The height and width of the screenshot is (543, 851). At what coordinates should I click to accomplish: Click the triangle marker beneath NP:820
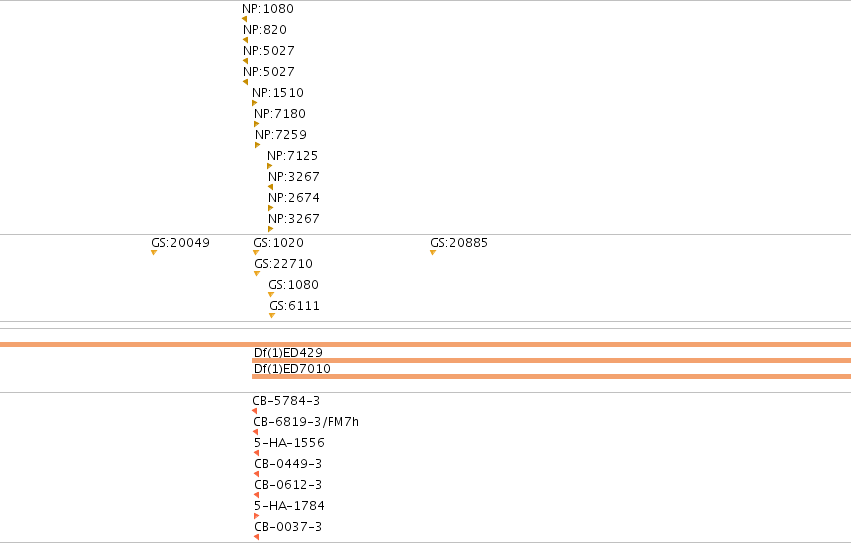pos(245,40)
